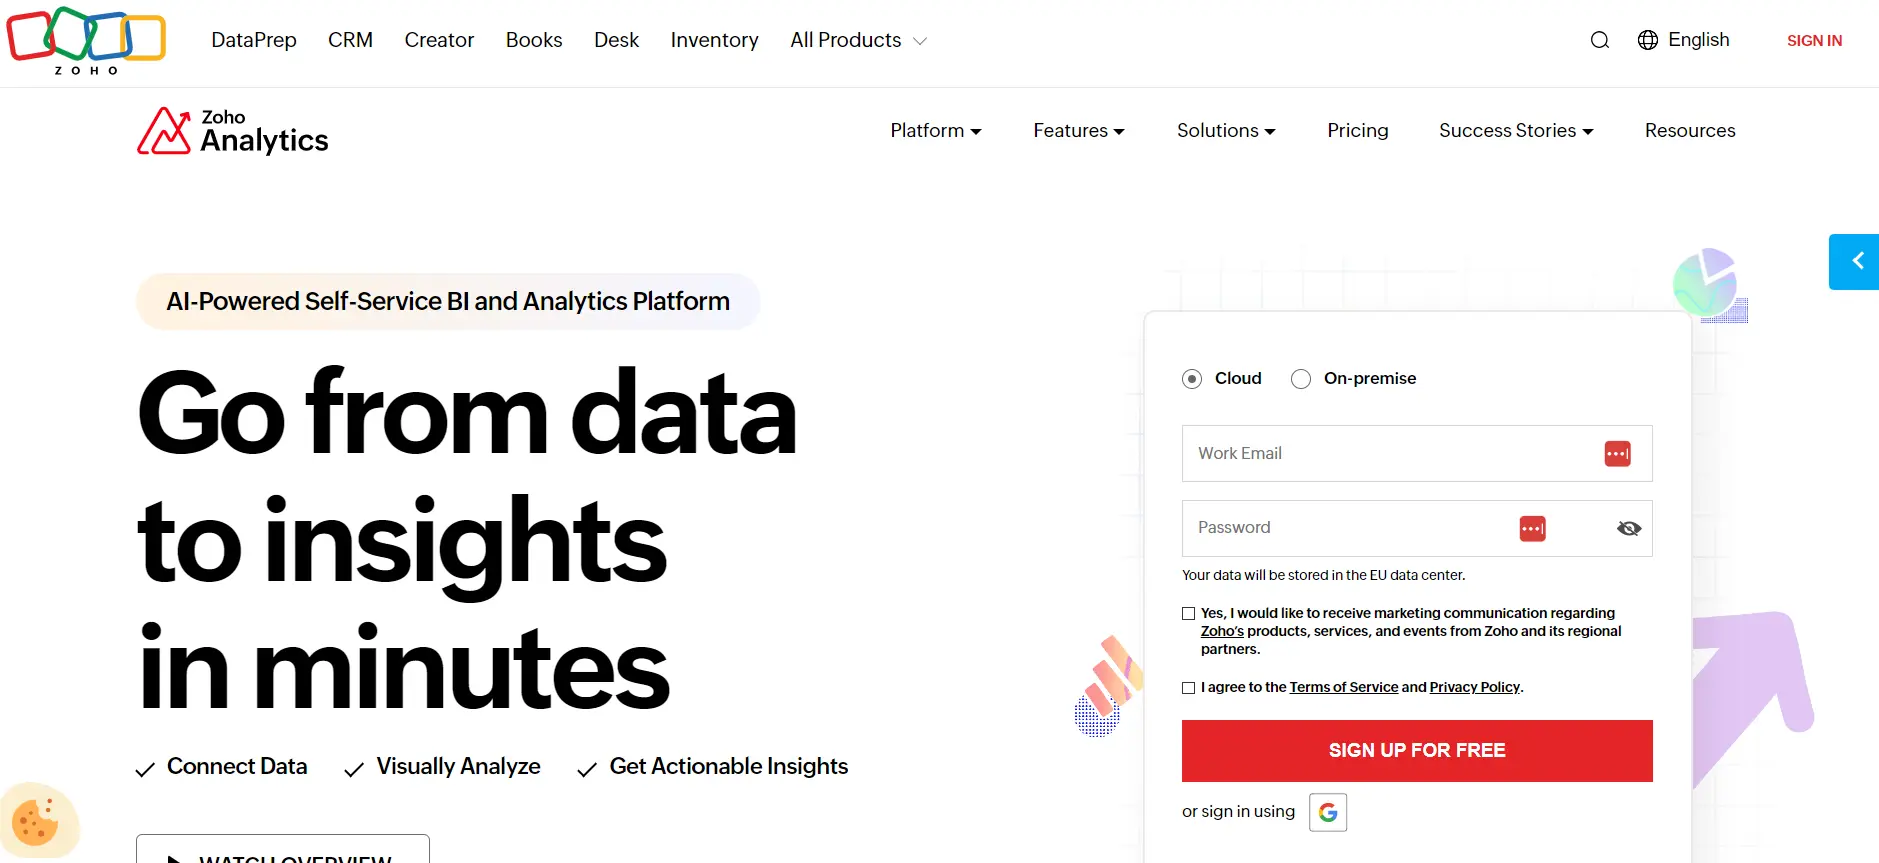This screenshot has width=1879, height=863.
Task: Collapse the right-edge chevron panel
Action: tap(1858, 261)
